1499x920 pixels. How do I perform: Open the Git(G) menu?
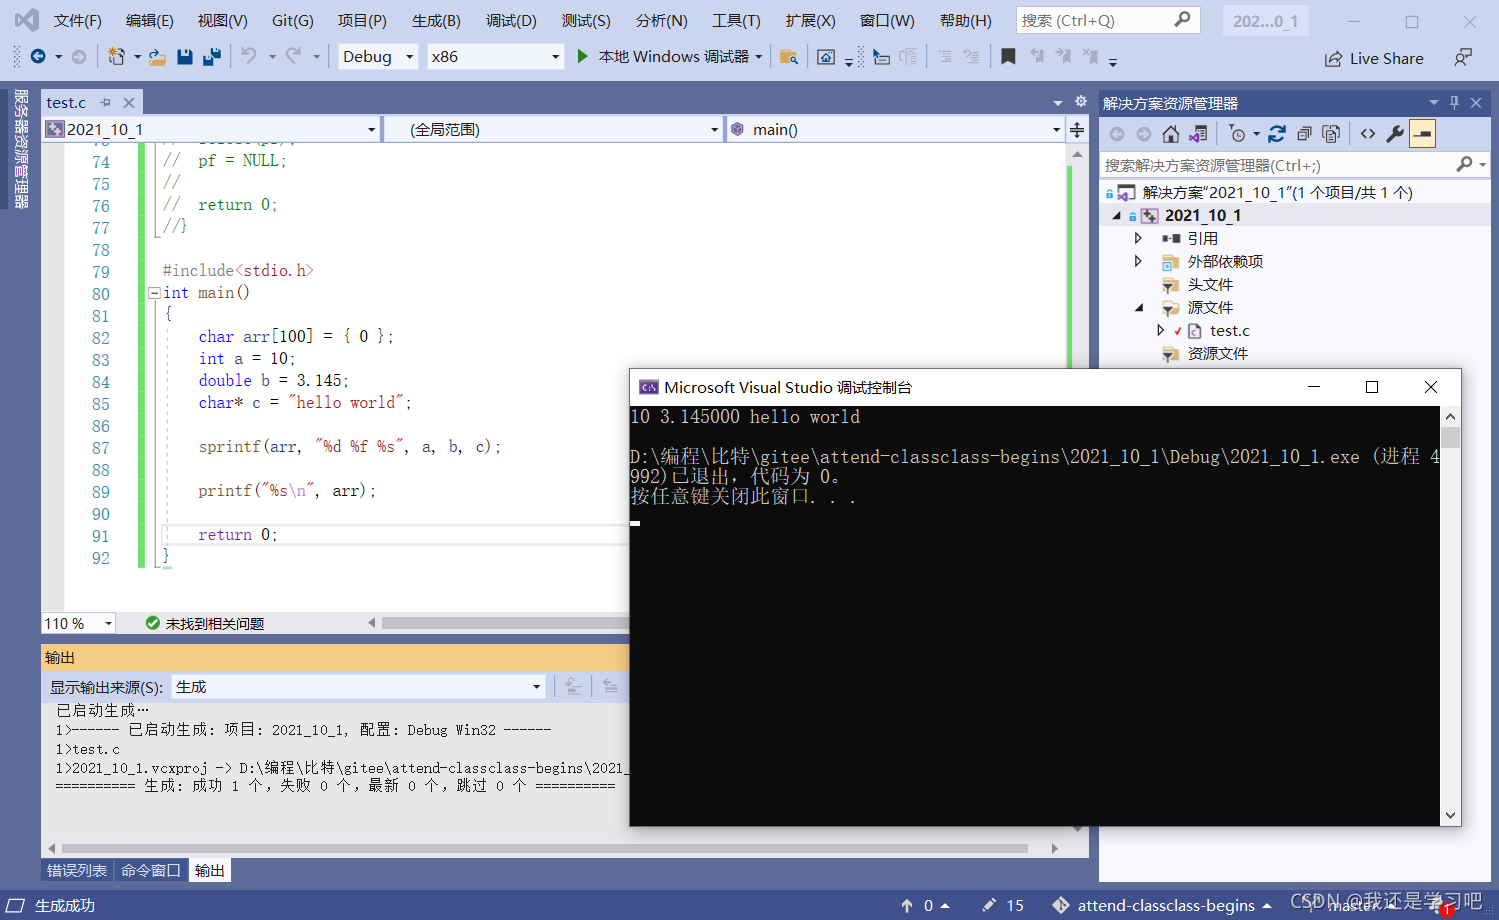point(293,20)
